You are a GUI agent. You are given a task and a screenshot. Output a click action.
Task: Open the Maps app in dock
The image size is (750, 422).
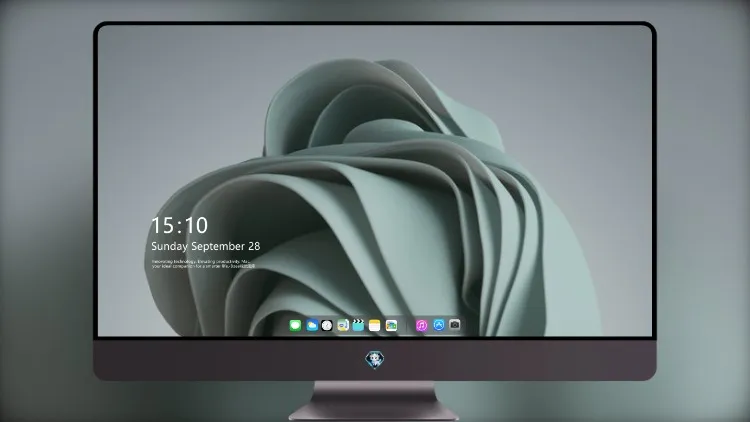click(x=342, y=325)
